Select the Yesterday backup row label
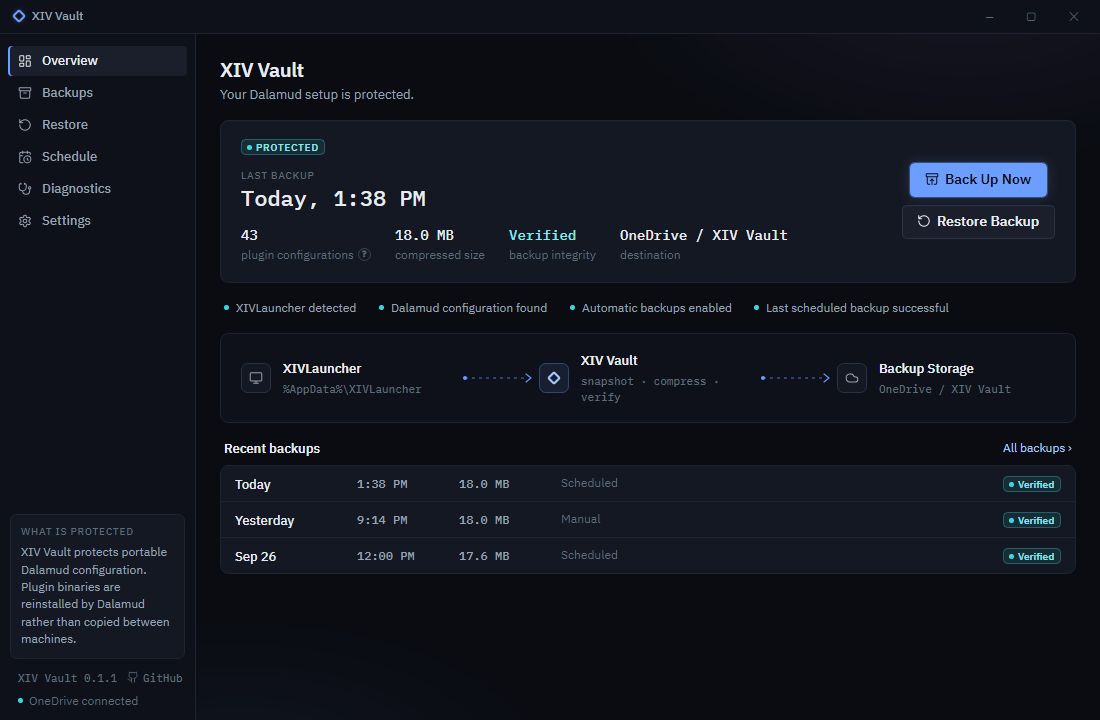Screen dimensions: 1100x720 [x=264, y=521]
